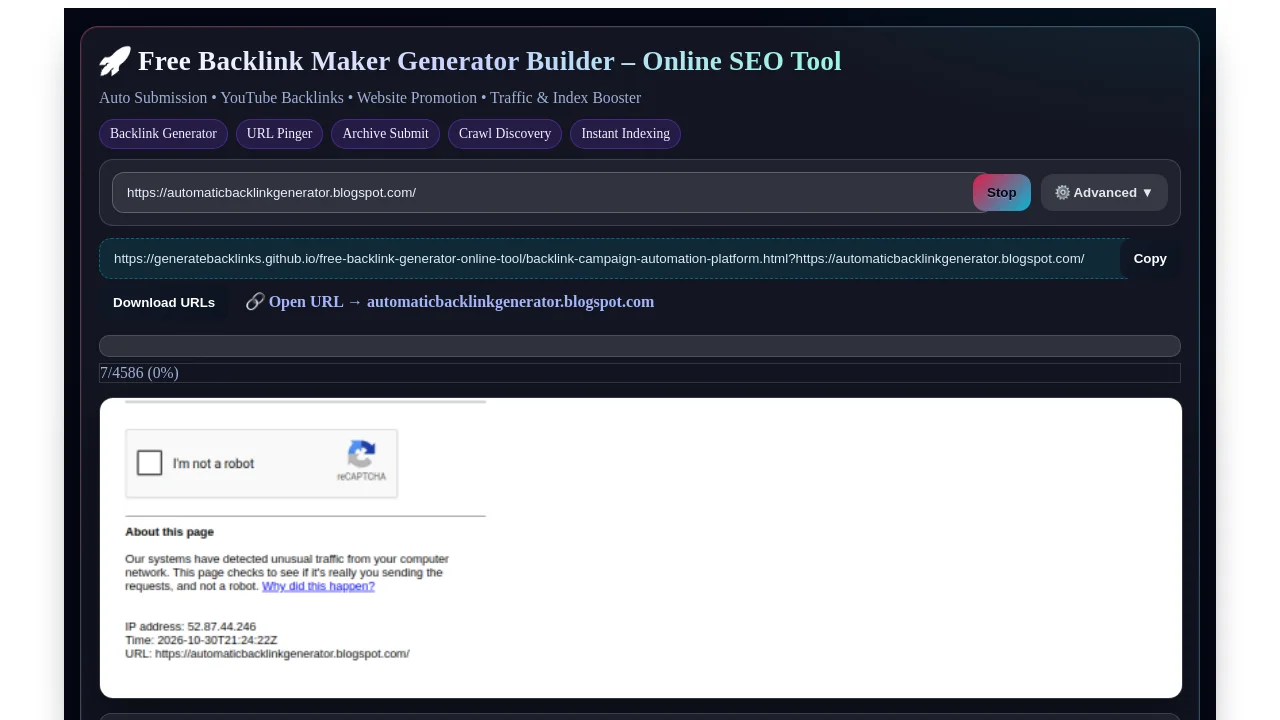Copy the generated backlink URL

tap(1150, 259)
